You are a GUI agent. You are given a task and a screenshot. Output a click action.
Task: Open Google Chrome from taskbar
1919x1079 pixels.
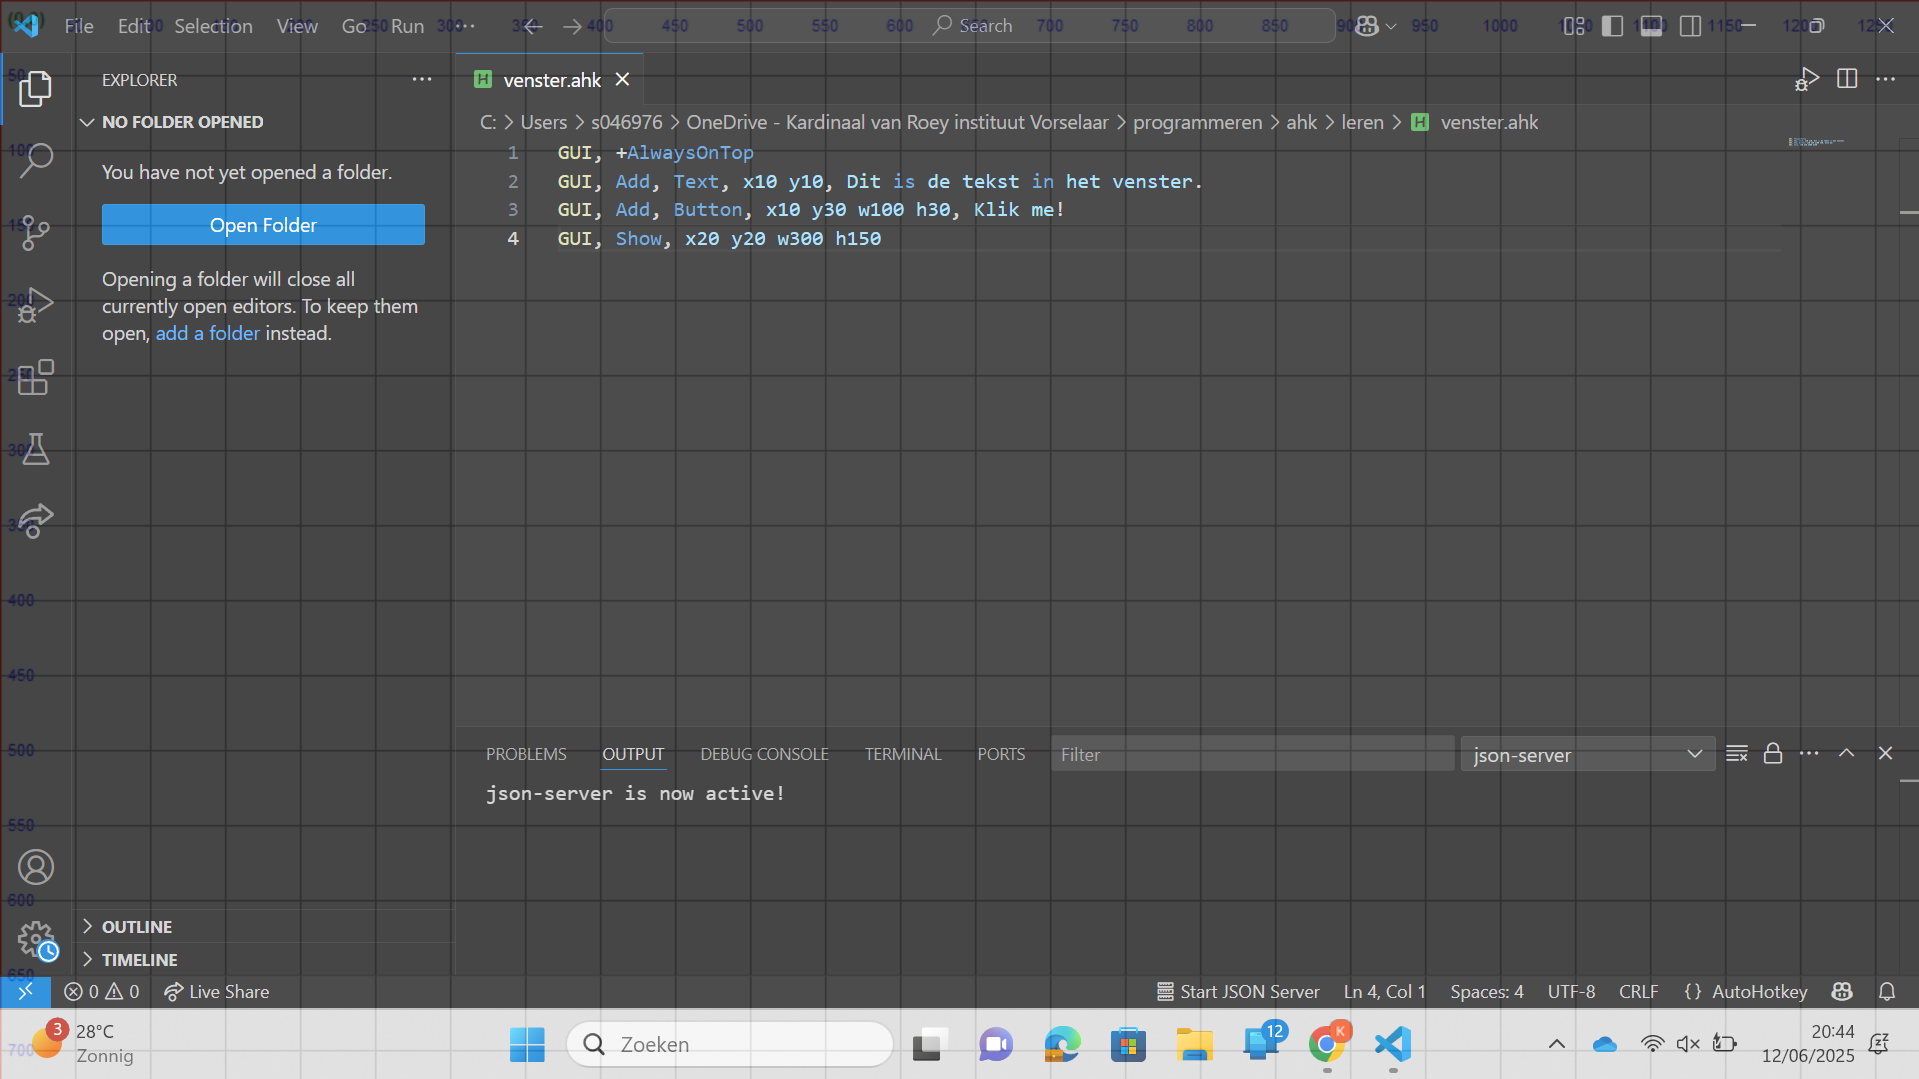pyautogui.click(x=1327, y=1044)
